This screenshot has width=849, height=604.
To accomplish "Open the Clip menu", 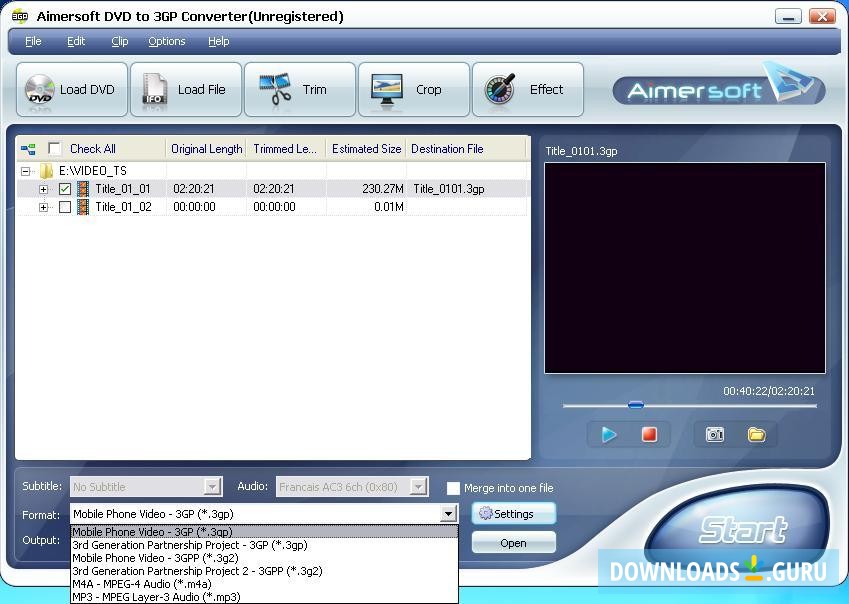I will click(x=120, y=41).
